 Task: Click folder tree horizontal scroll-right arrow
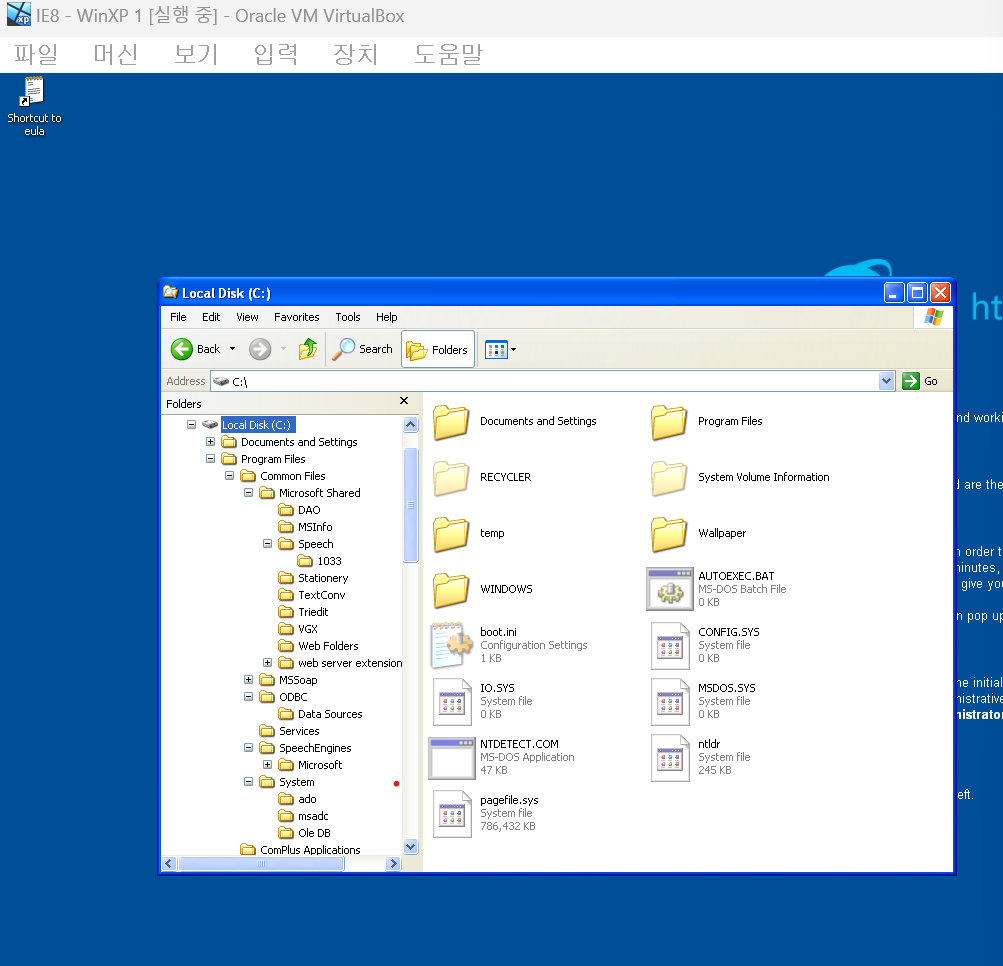pos(394,864)
